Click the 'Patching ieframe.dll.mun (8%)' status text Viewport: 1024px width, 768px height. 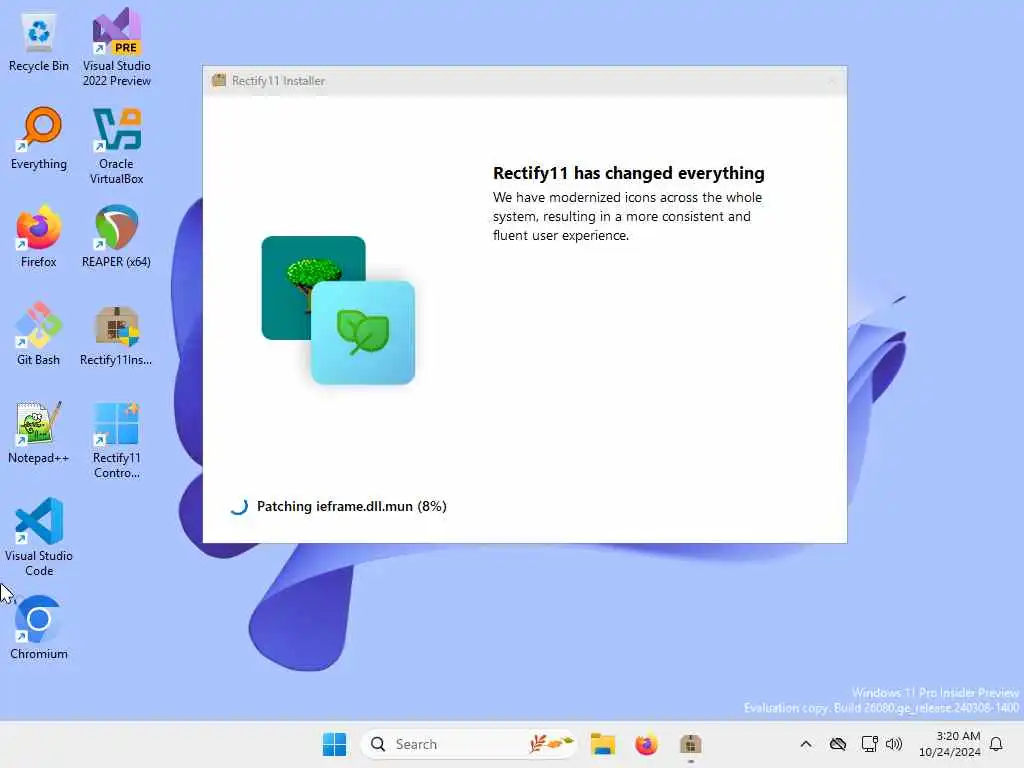[351, 506]
